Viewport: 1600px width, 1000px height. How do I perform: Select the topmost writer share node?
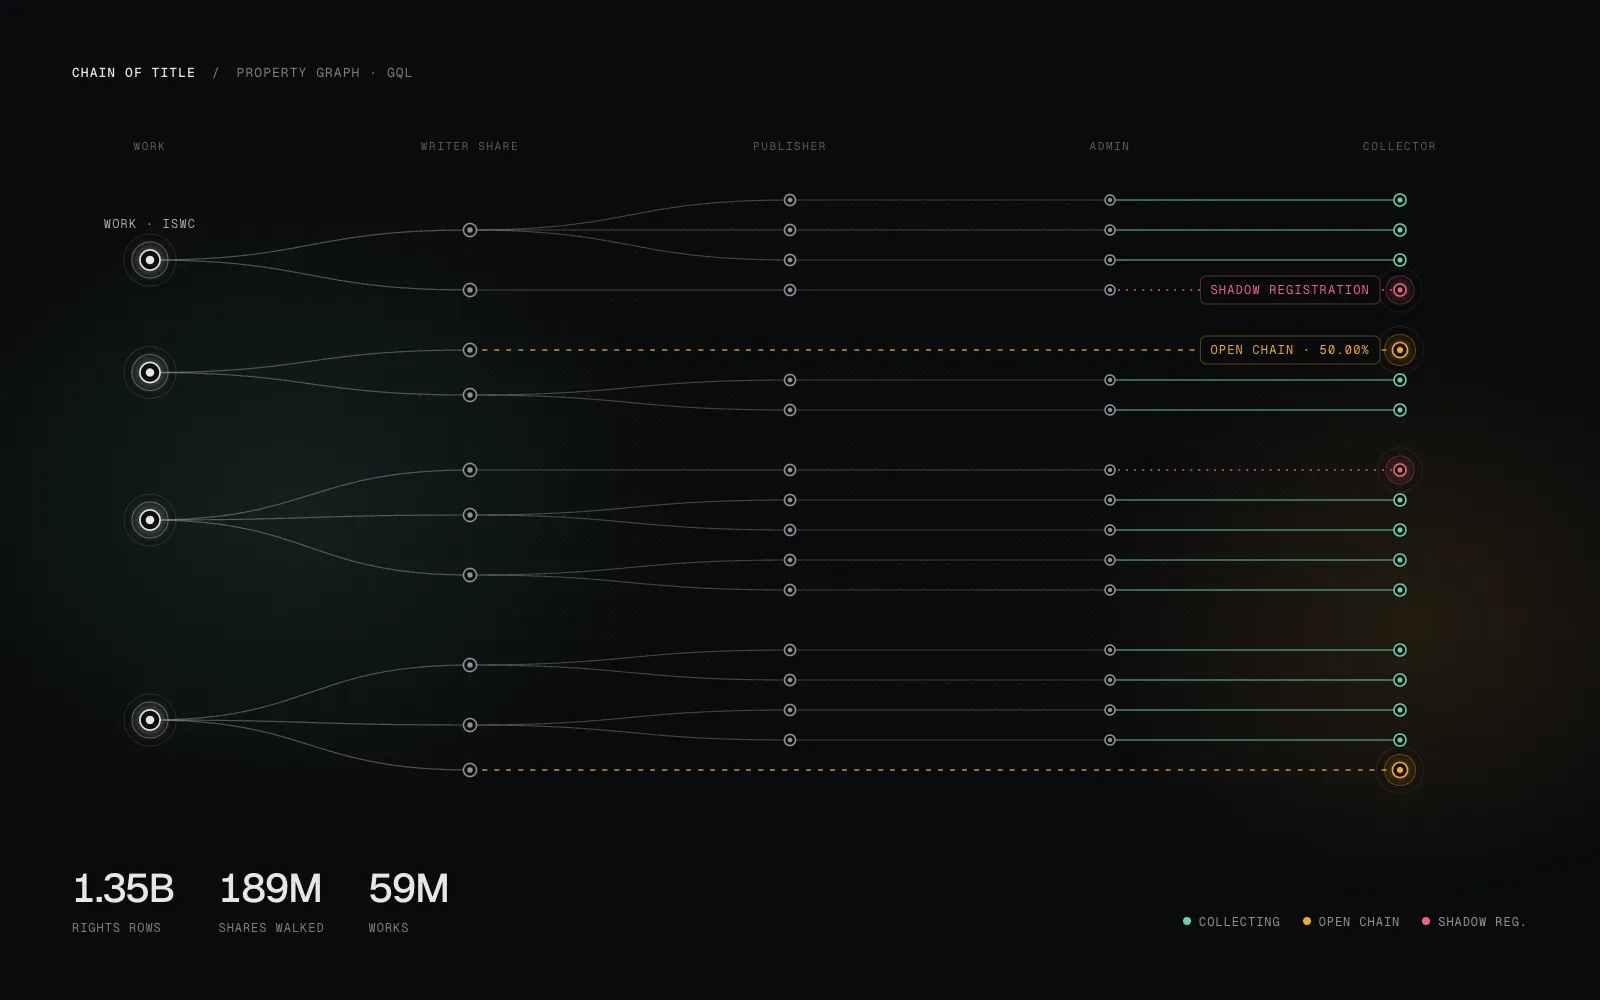pyautogui.click(x=470, y=230)
